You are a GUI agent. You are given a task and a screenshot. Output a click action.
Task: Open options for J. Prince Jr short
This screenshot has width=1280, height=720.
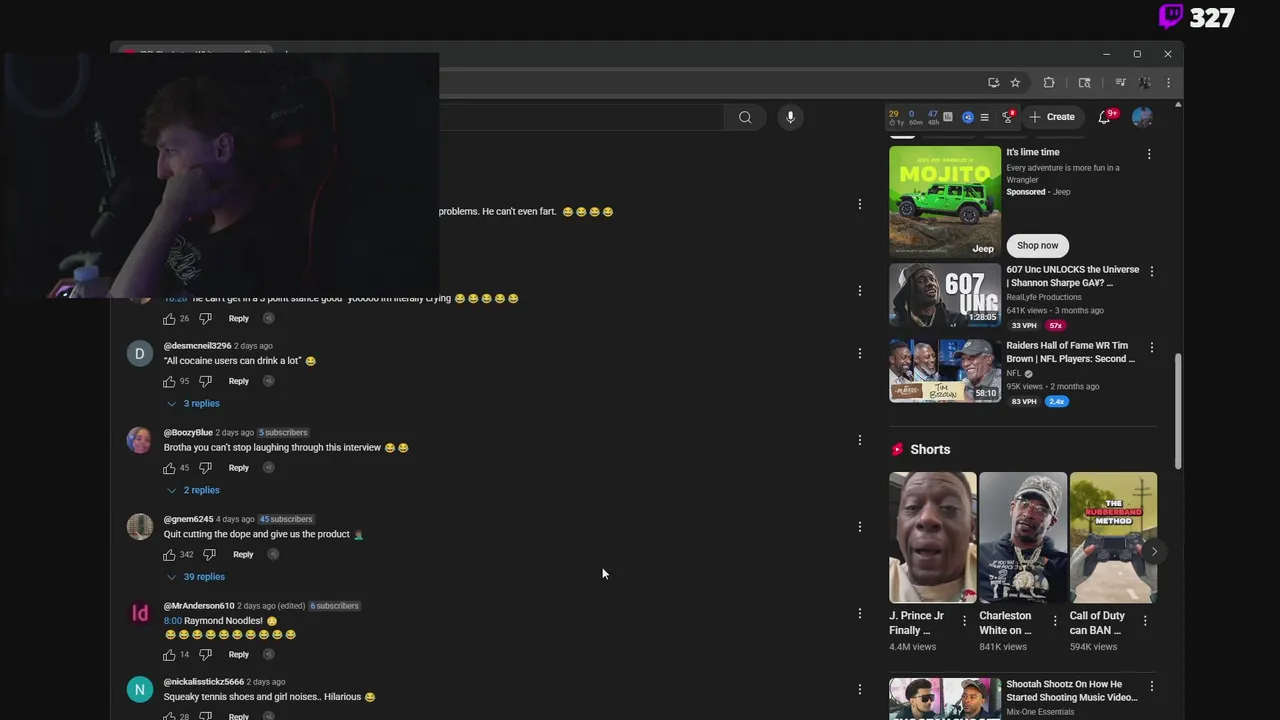point(964,621)
